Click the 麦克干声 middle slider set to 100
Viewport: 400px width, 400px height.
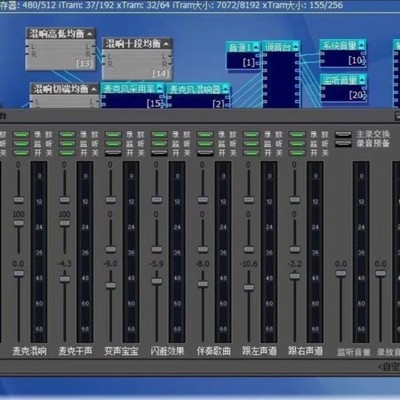pos(65,223)
